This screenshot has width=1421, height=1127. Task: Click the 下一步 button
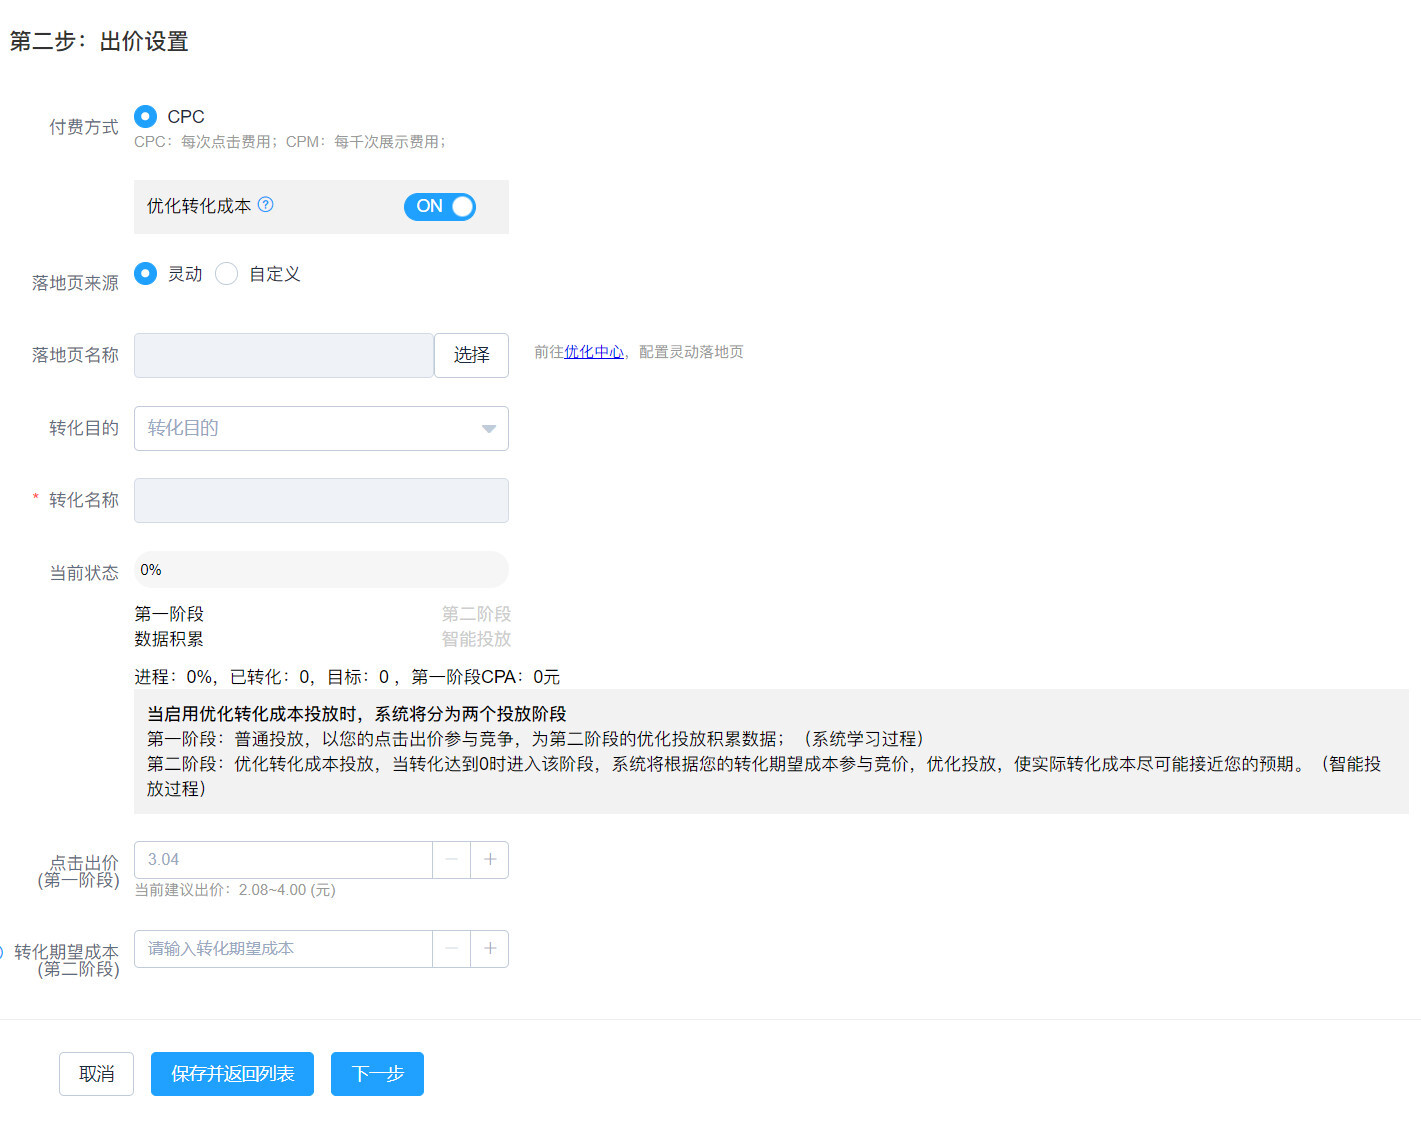(x=377, y=1074)
